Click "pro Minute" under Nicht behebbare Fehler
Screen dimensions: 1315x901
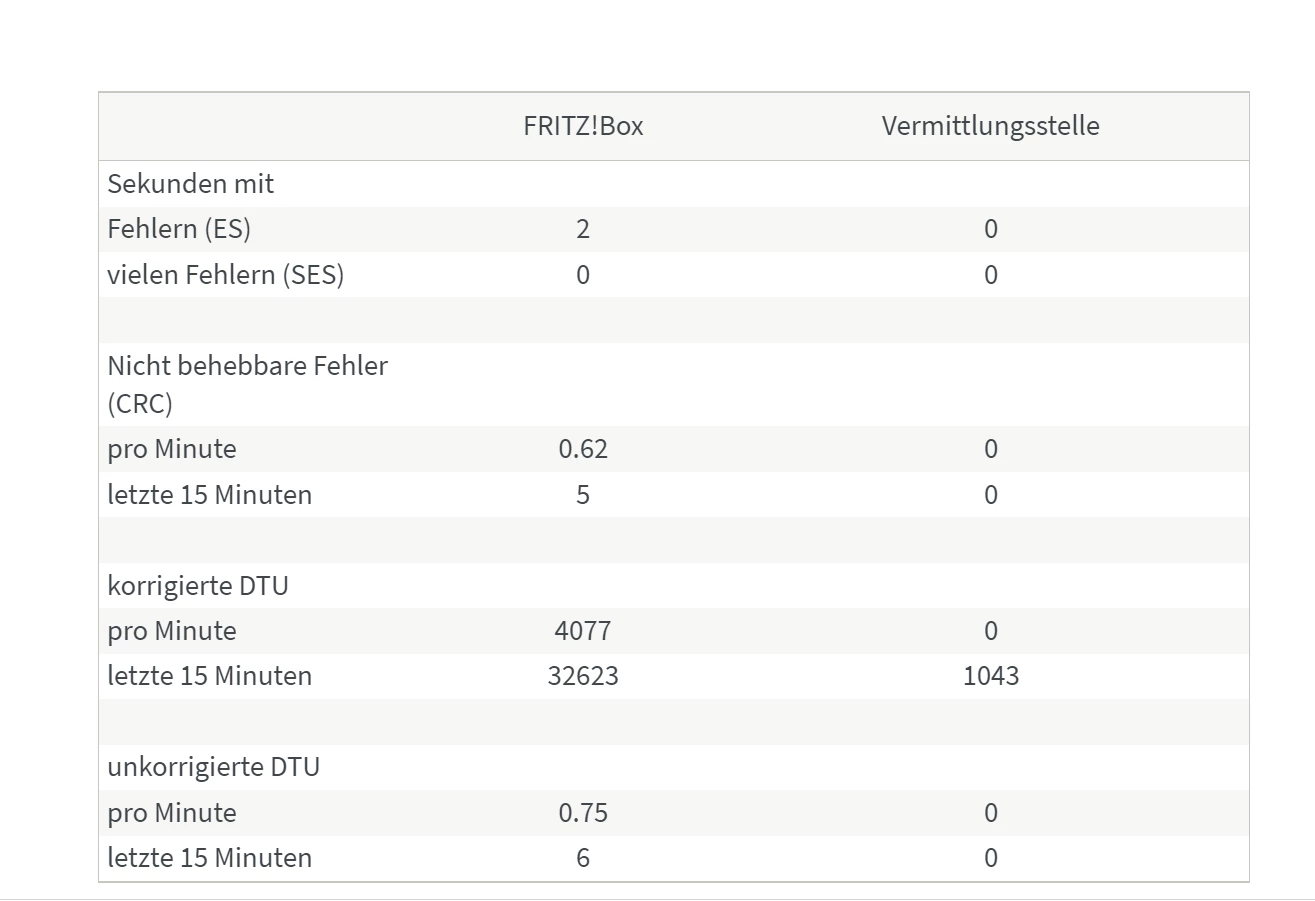pos(172,449)
